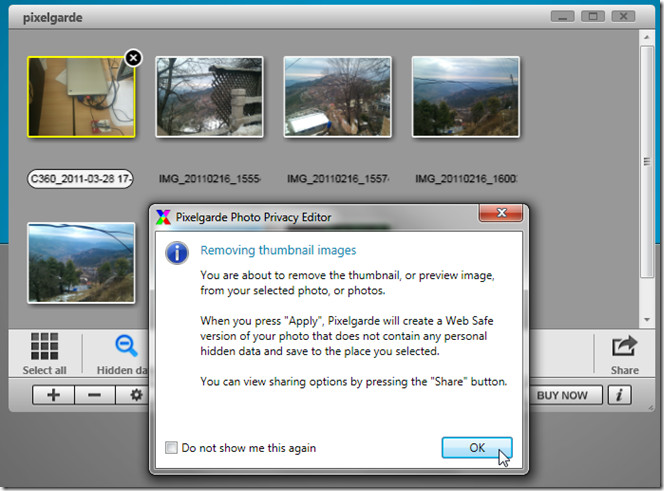Click the scrollbar up arrow

tap(647, 37)
